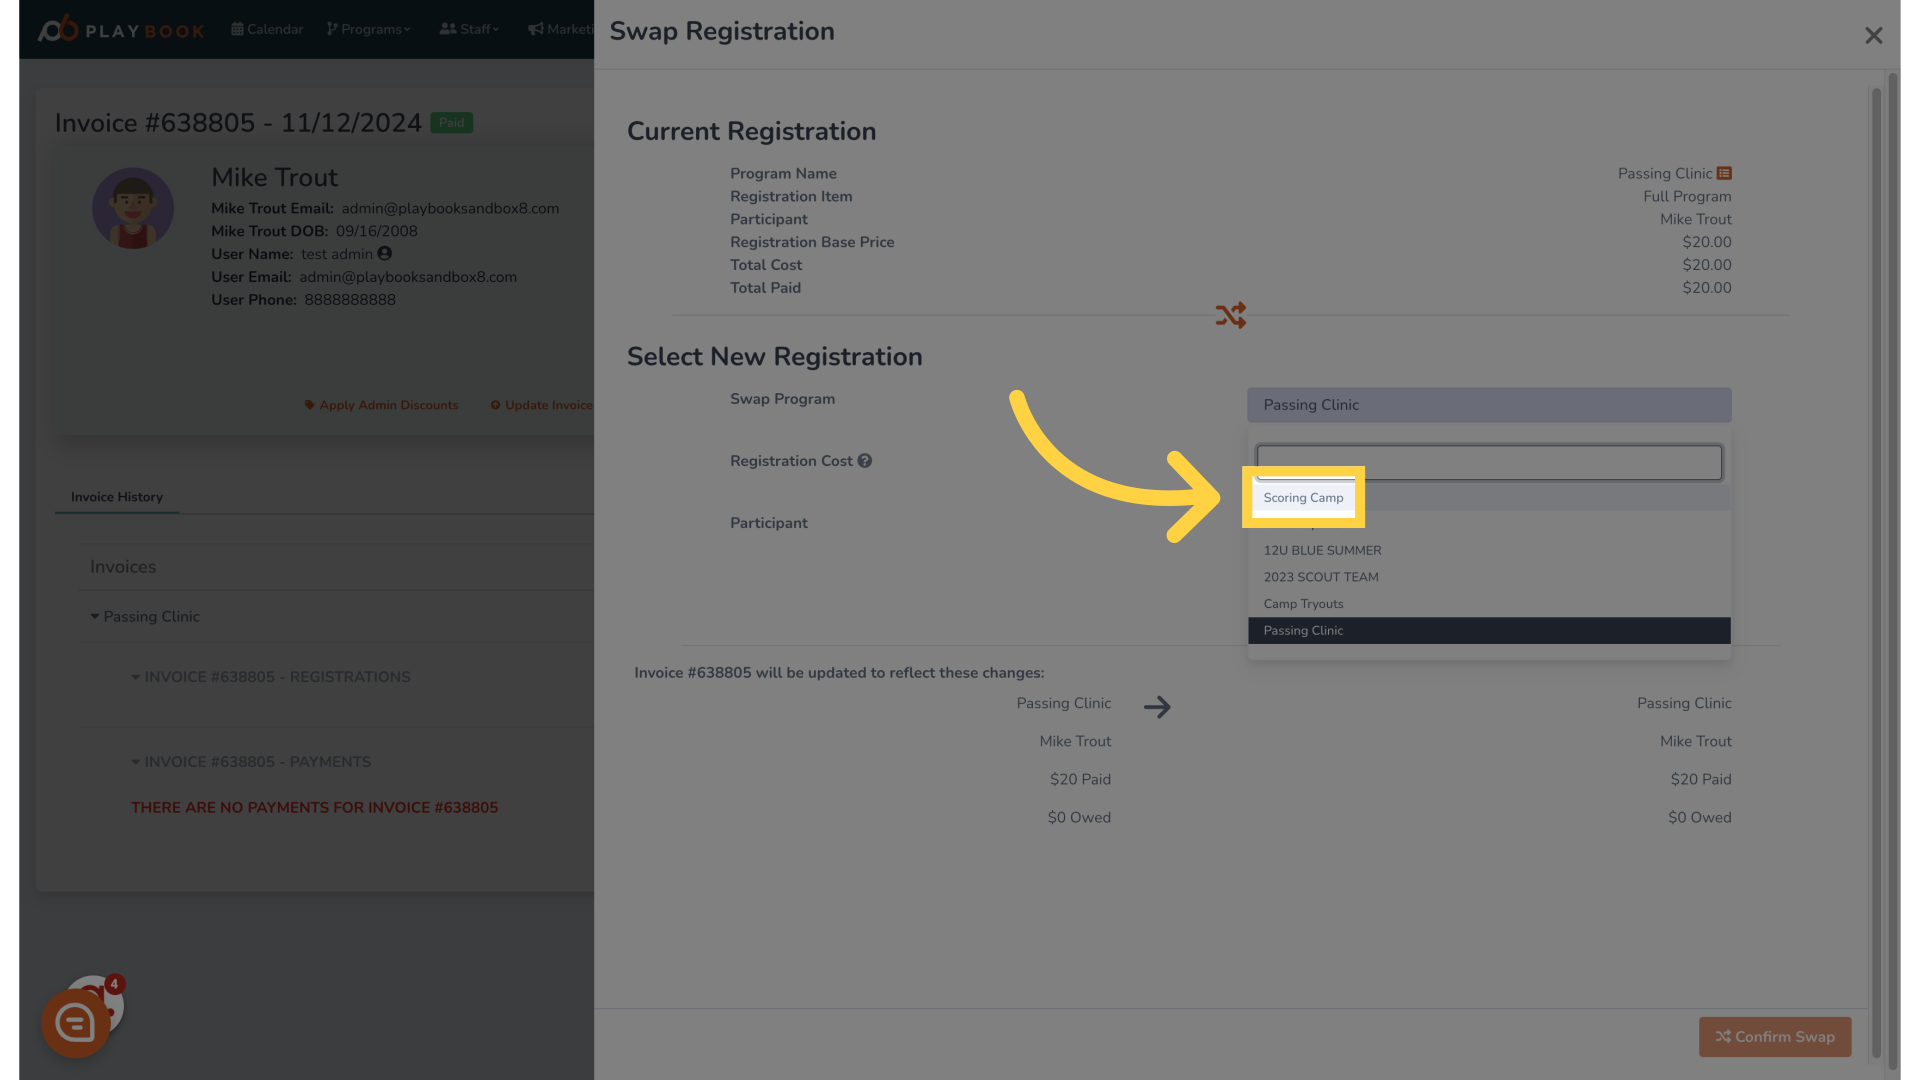The height and width of the screenshot is (1080, 1920).
Task: Select Scoring Camp from the program list
Action: (x=1303, y=497)
